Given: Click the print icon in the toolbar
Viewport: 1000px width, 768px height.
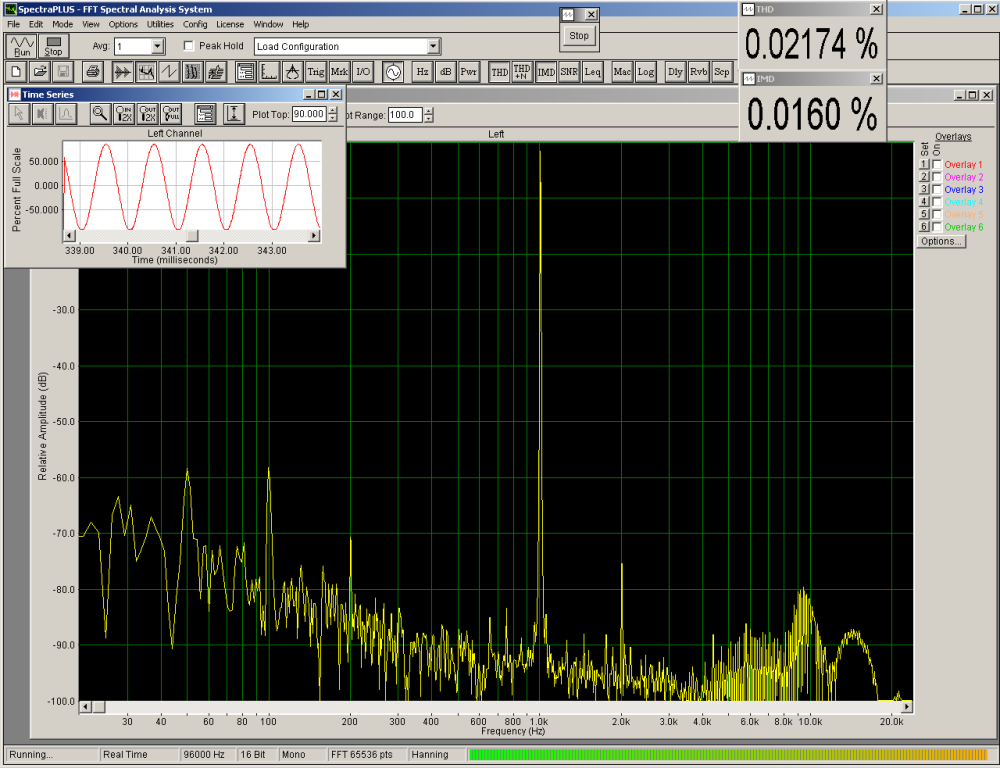Looking at the screenshot, I should click(x=93, y=71).
